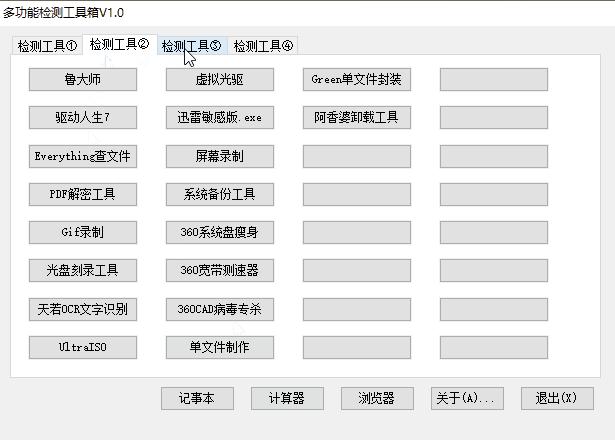Viewport: 615px width, 440px height.
Task: Open 记事本 button
Action: coord(197,398)
